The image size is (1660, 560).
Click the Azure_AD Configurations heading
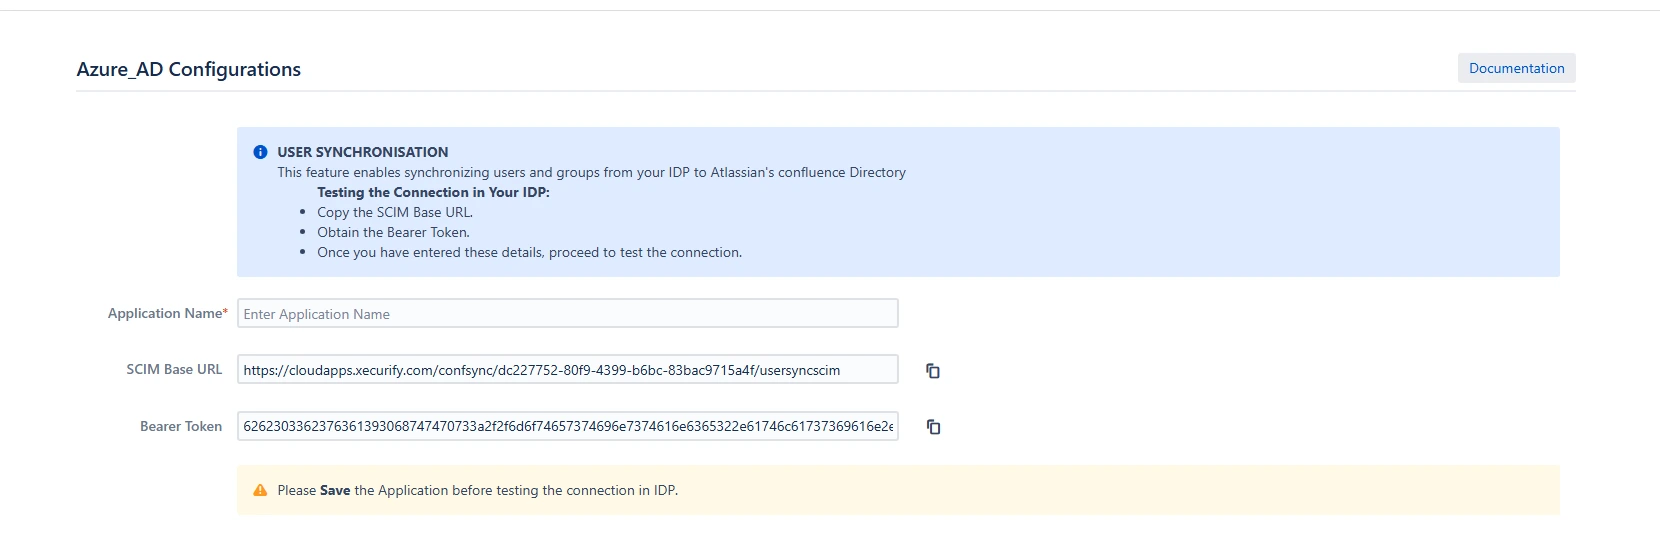pyautogui.click(x=188, y=69)
